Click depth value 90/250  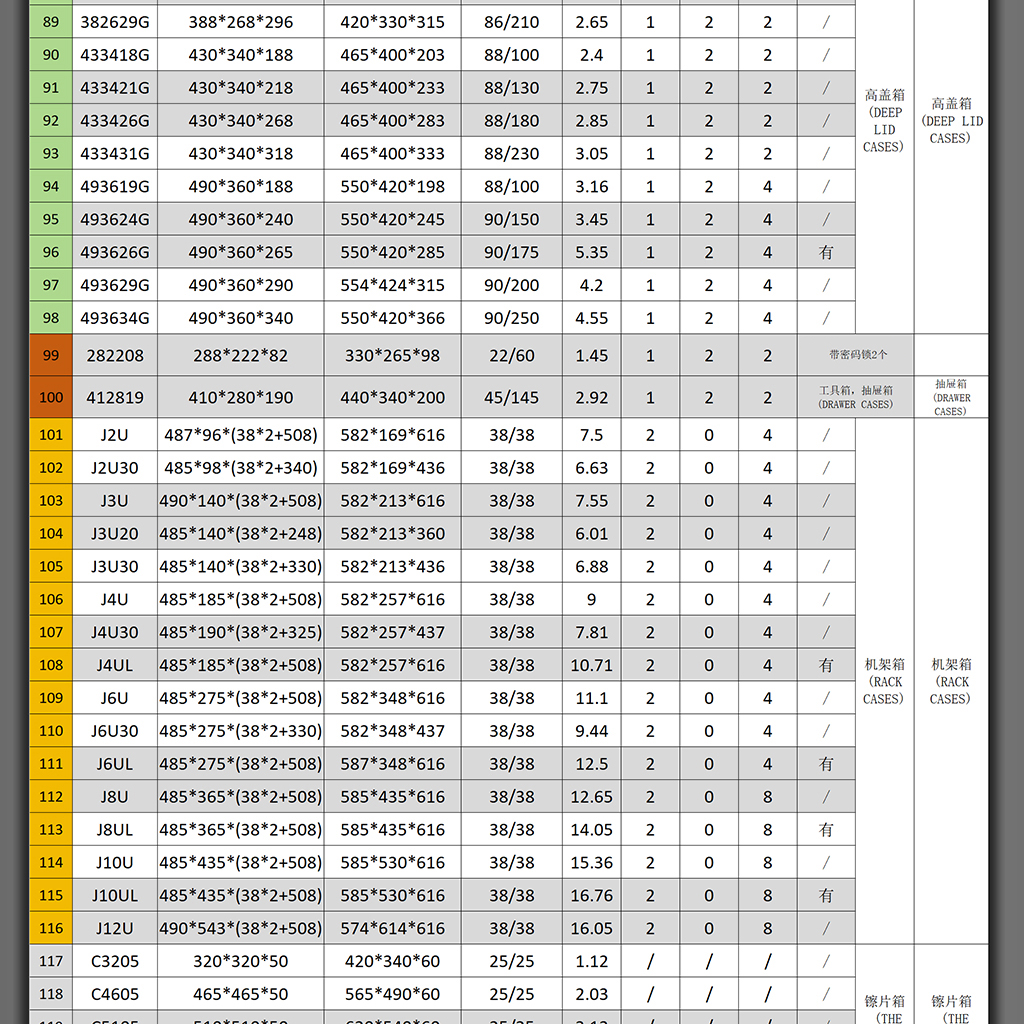511,318
